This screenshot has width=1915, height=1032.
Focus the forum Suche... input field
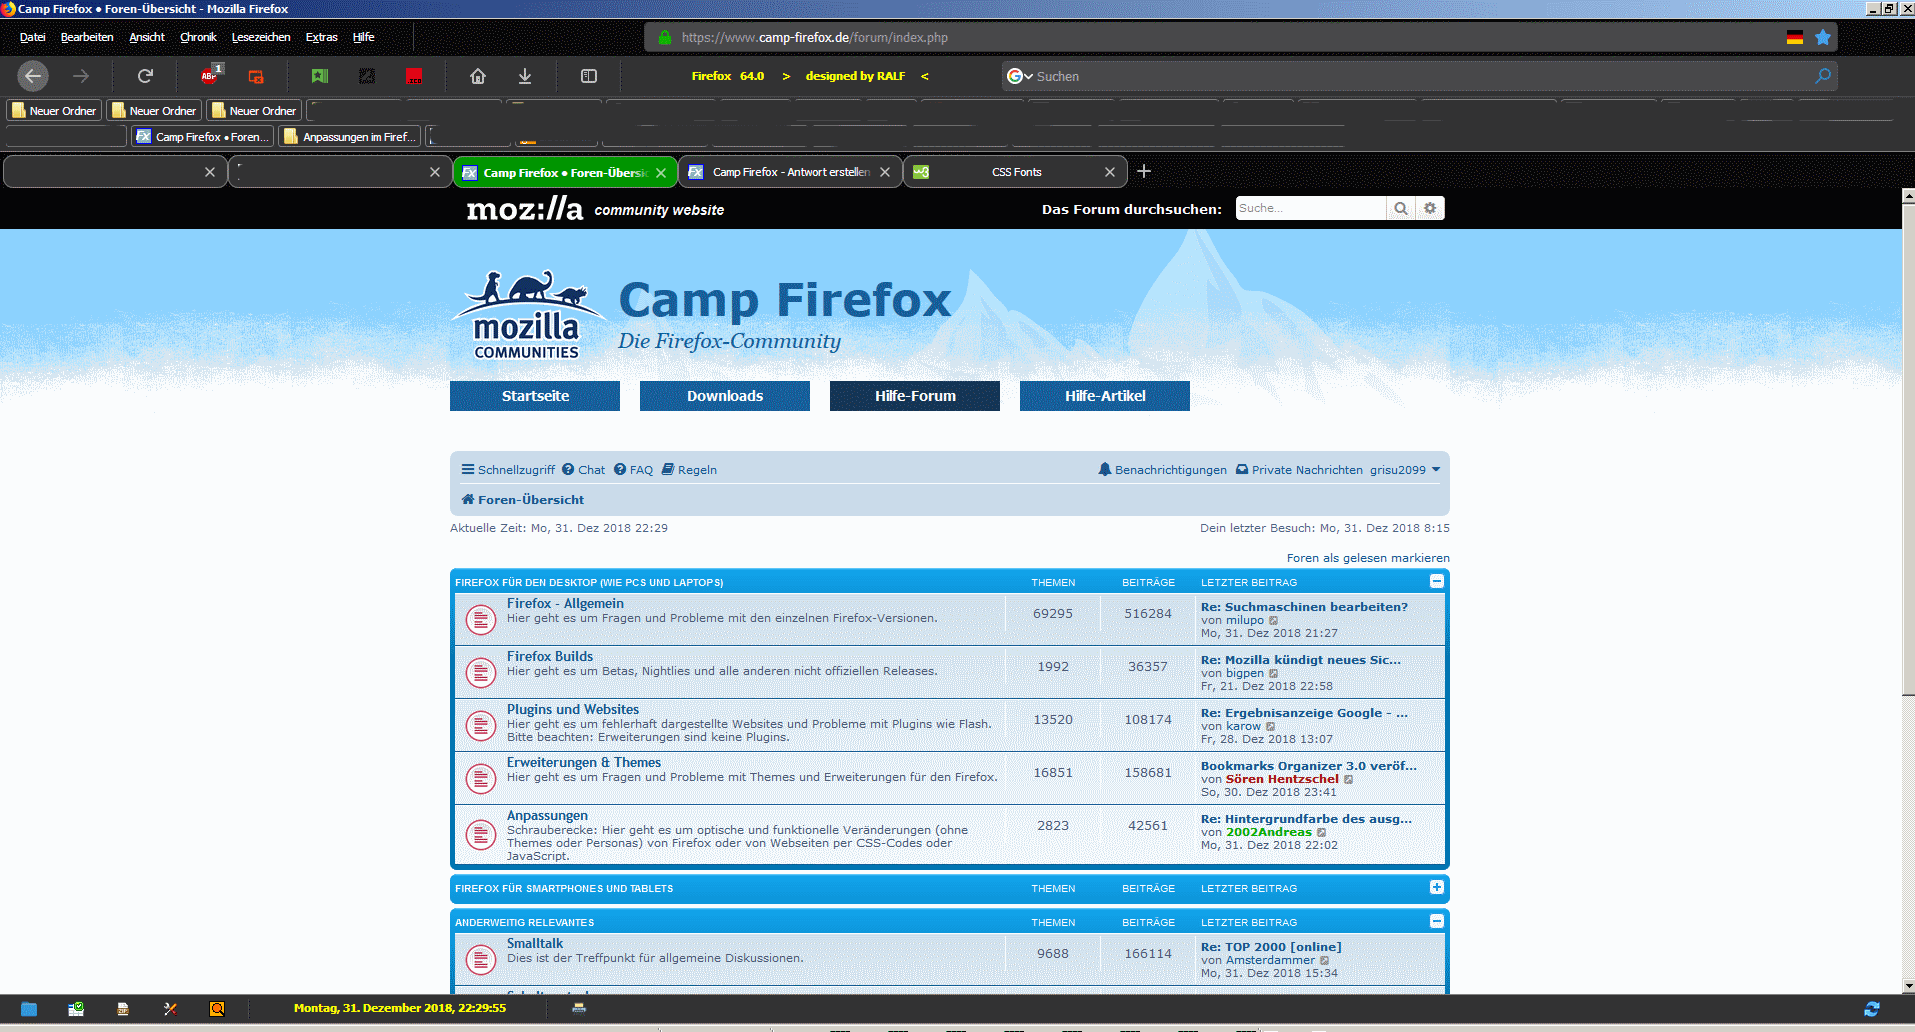coord(1311,208)
